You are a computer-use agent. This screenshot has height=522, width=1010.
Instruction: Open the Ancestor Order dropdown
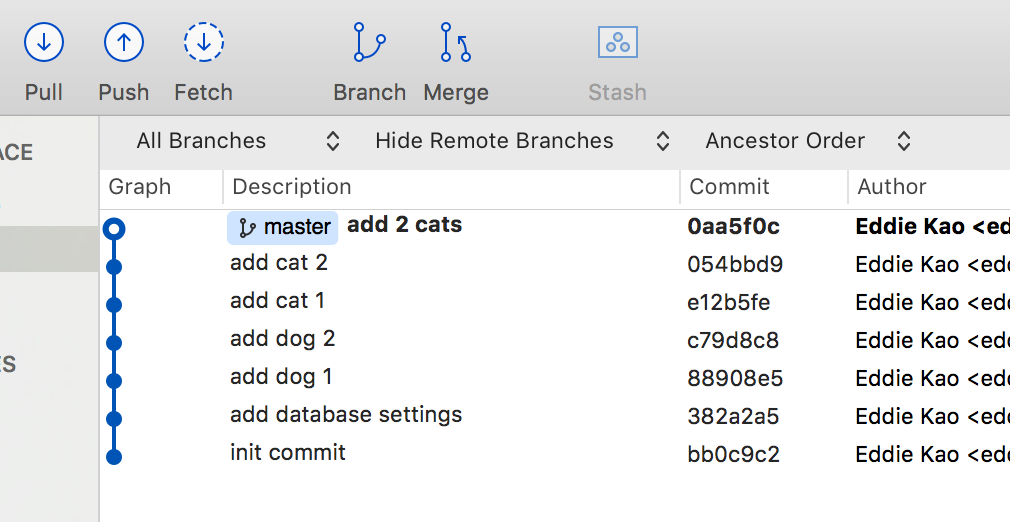808,141
